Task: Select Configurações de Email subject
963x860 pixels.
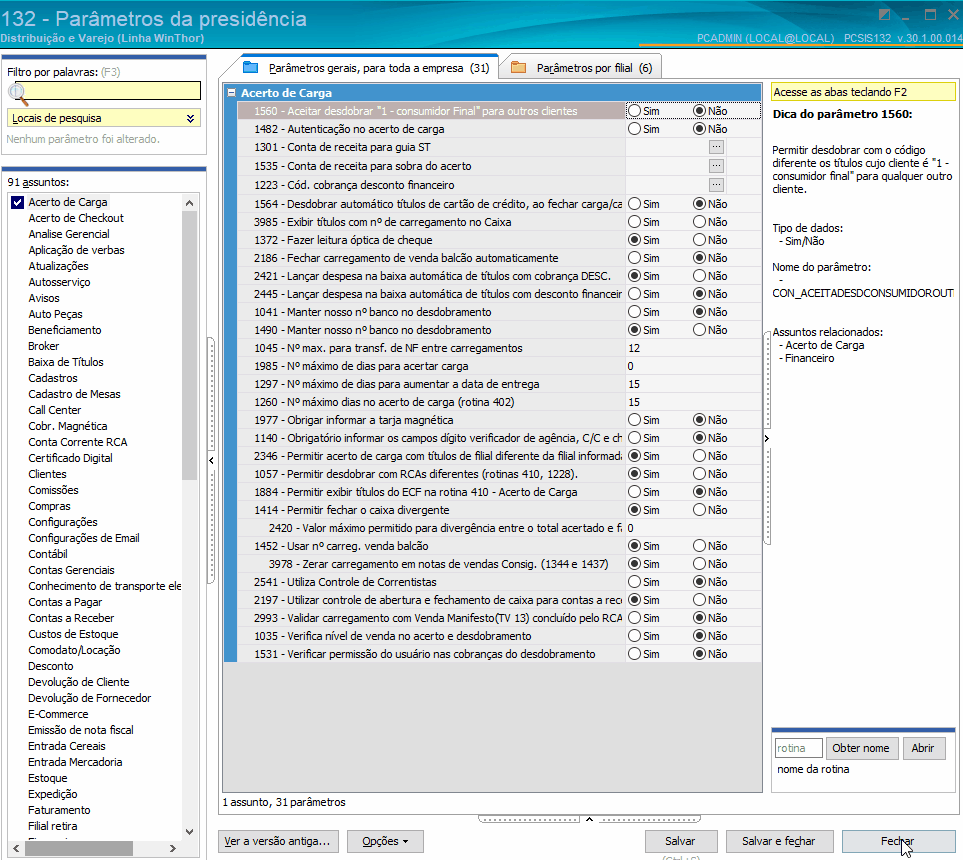Action: (84, 538)
